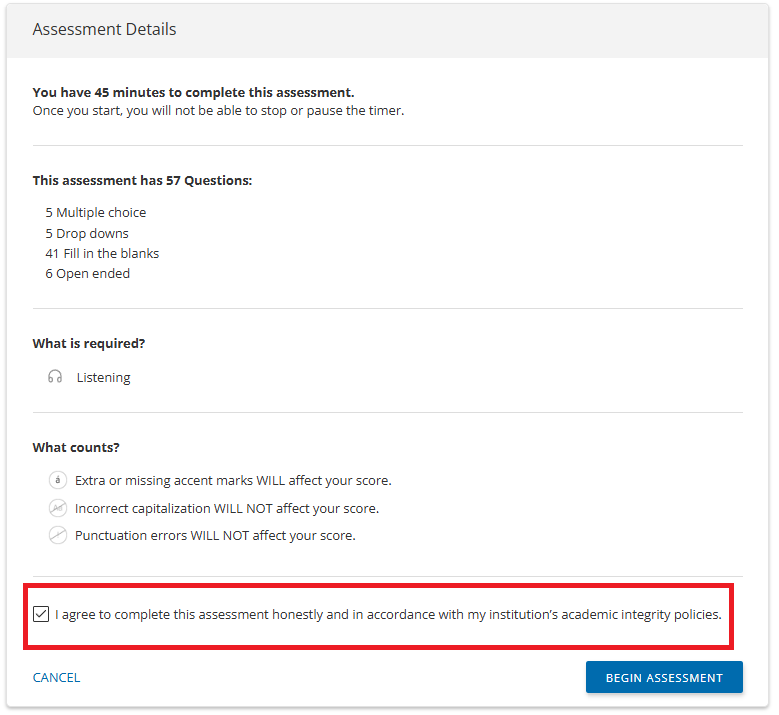The image size is (779, 715).
Task: Click the 'Assessment Details' heading
Action: point(104,29)
